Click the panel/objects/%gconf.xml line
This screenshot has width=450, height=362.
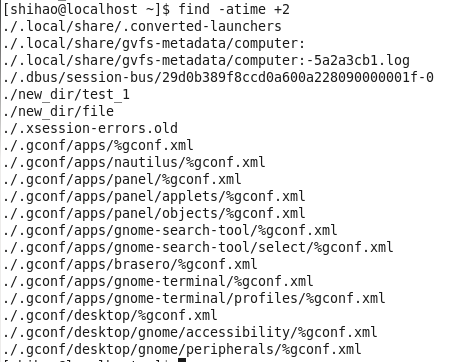coord(154,213)
